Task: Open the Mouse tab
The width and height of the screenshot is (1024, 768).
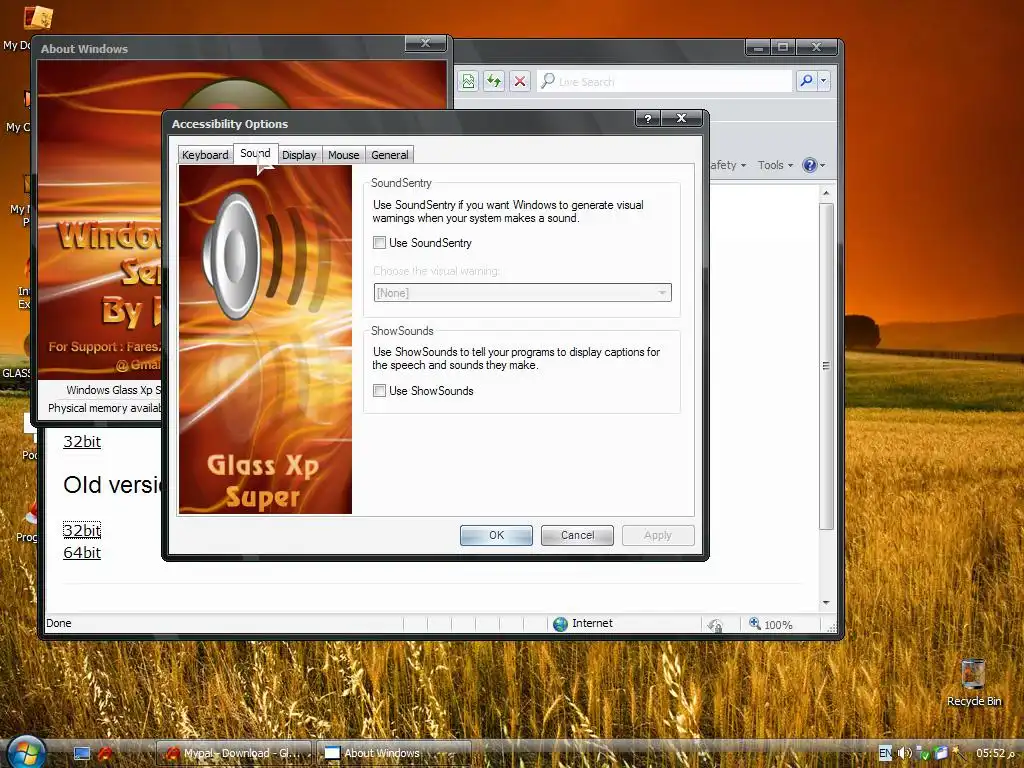Action: tap(344, 155)
